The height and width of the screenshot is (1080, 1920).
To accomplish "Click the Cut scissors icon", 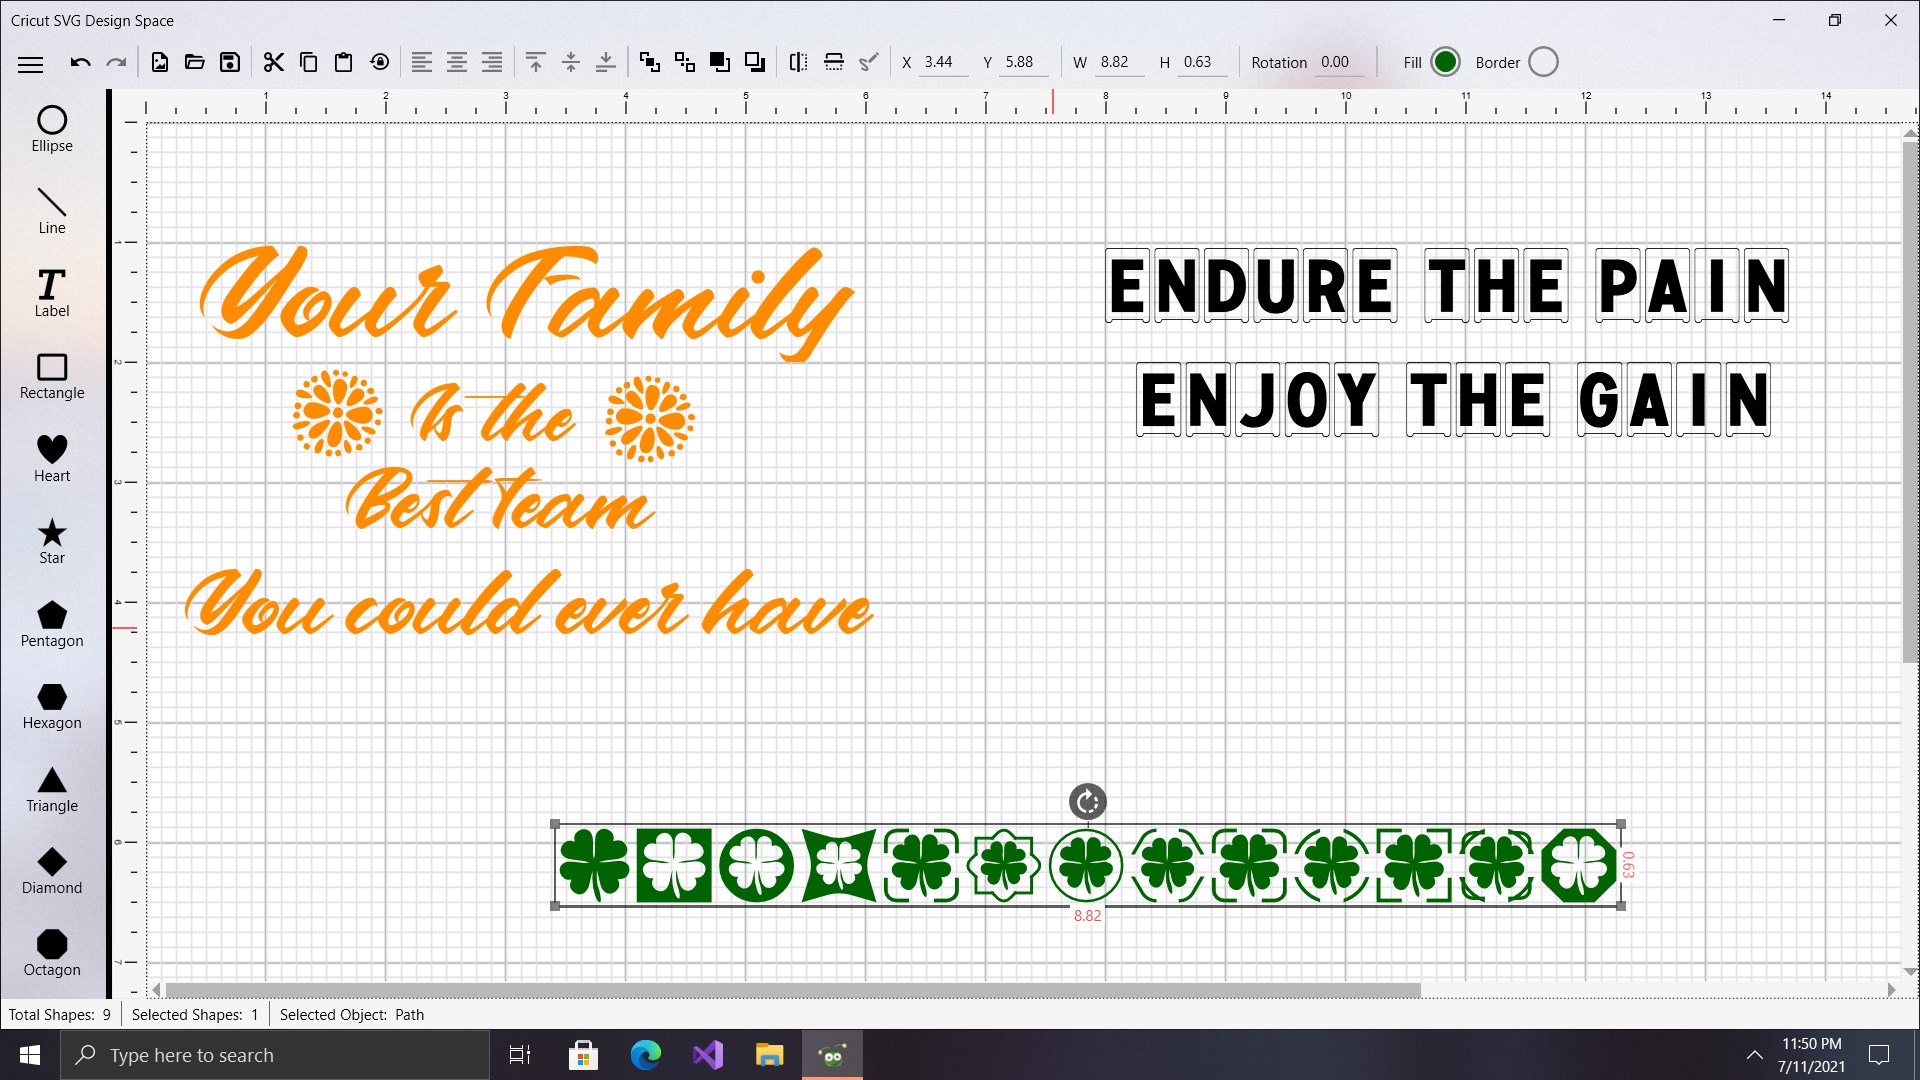I will click(273, 62).
